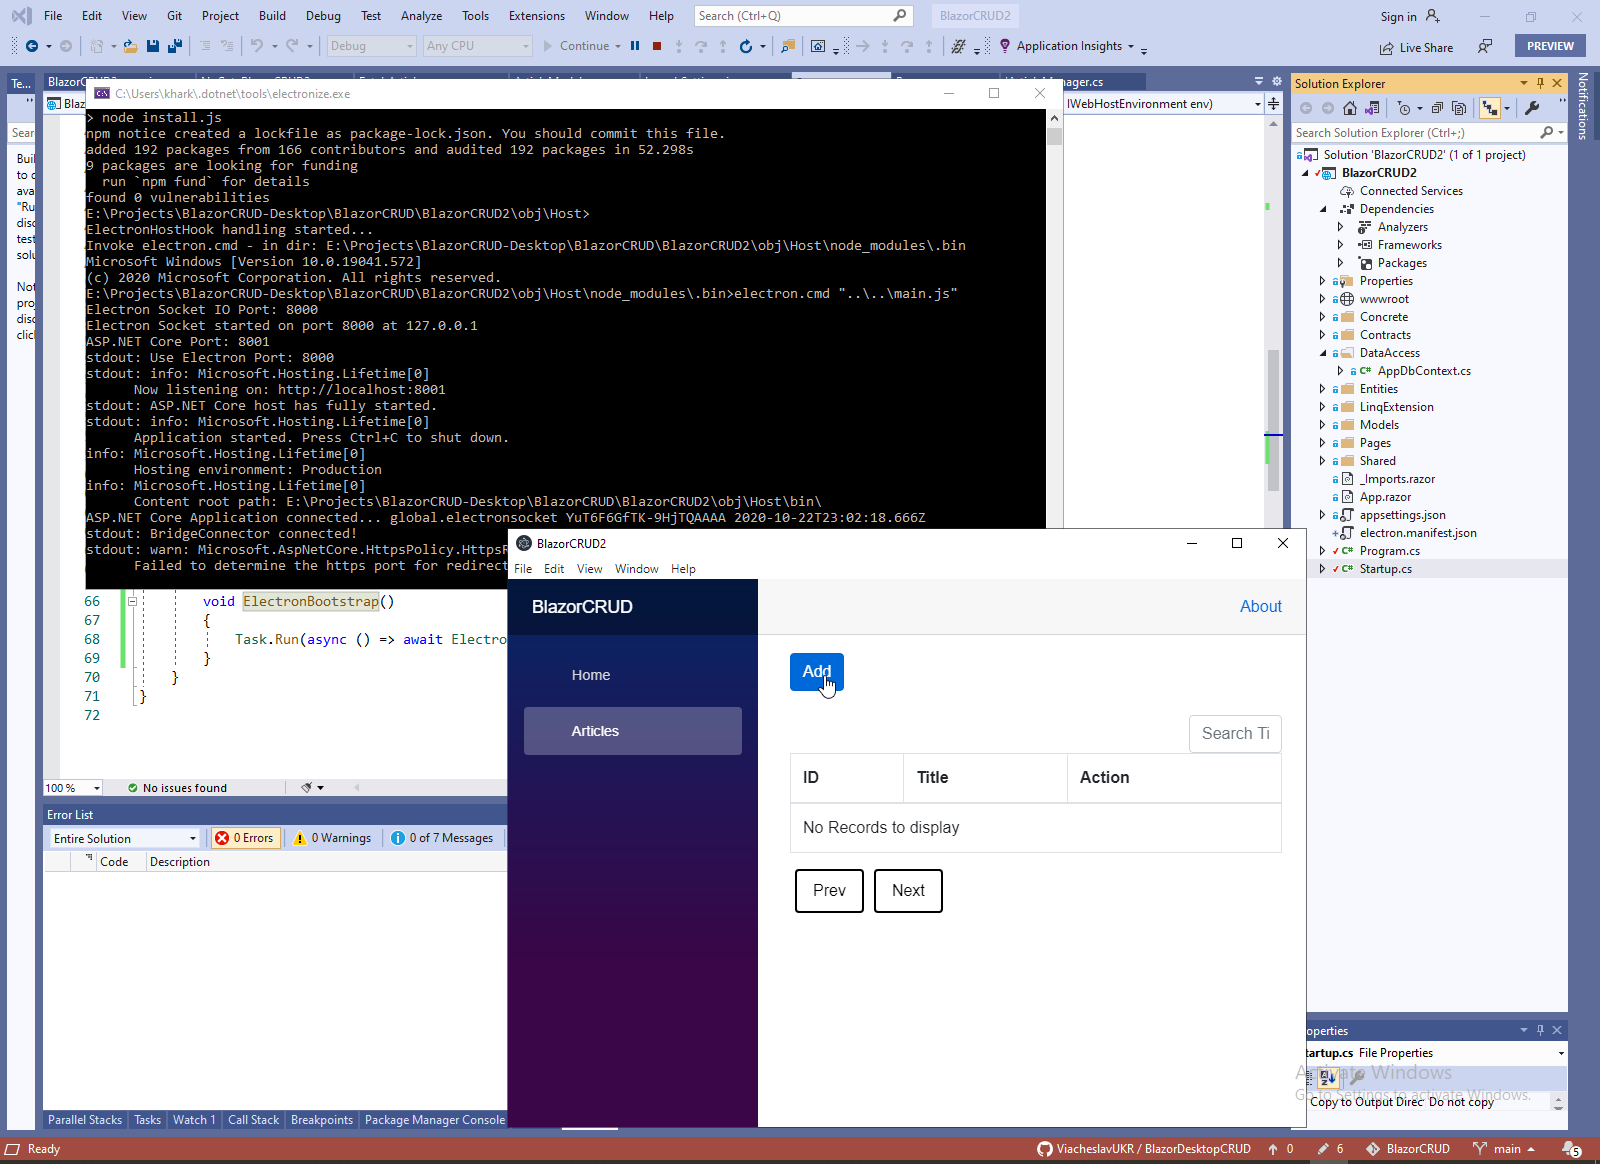Image resolution: width=1600 pixels, height=1164 pixels.
Task: Click the Save All icon in the toolbar
Action: tap(175, 46)
